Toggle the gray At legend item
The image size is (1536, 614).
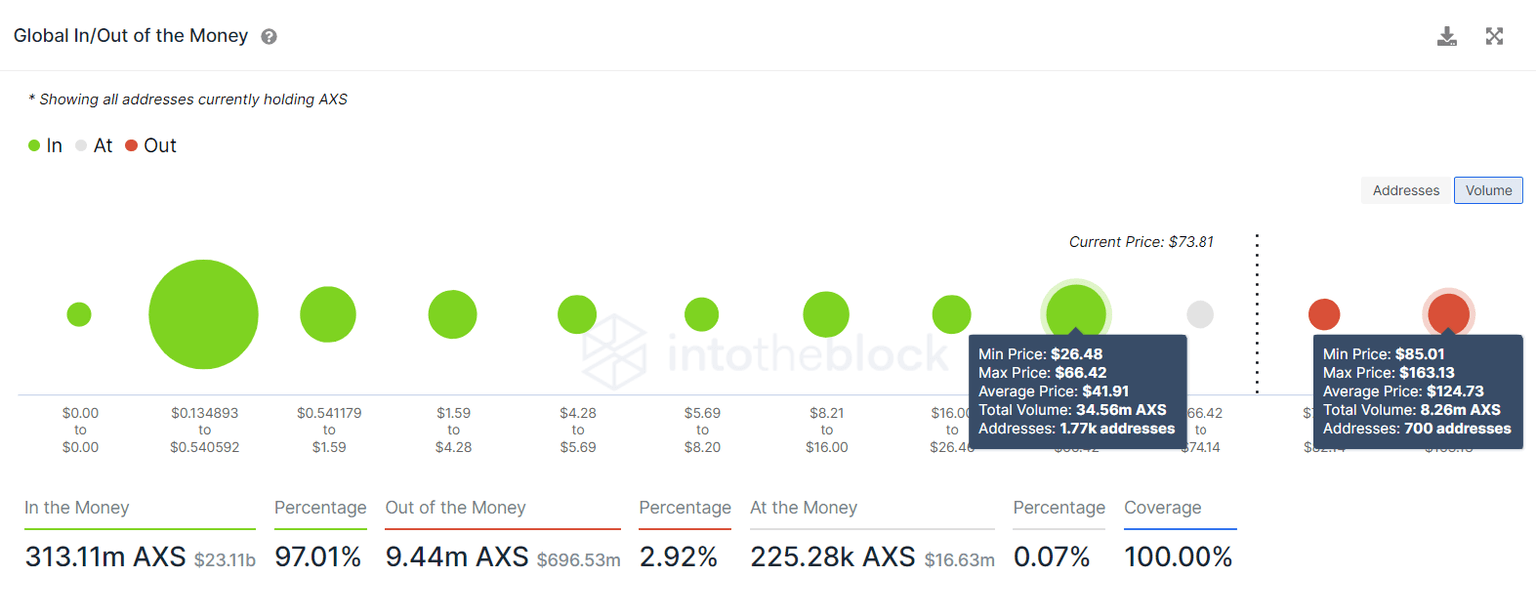tap(93, 146)
